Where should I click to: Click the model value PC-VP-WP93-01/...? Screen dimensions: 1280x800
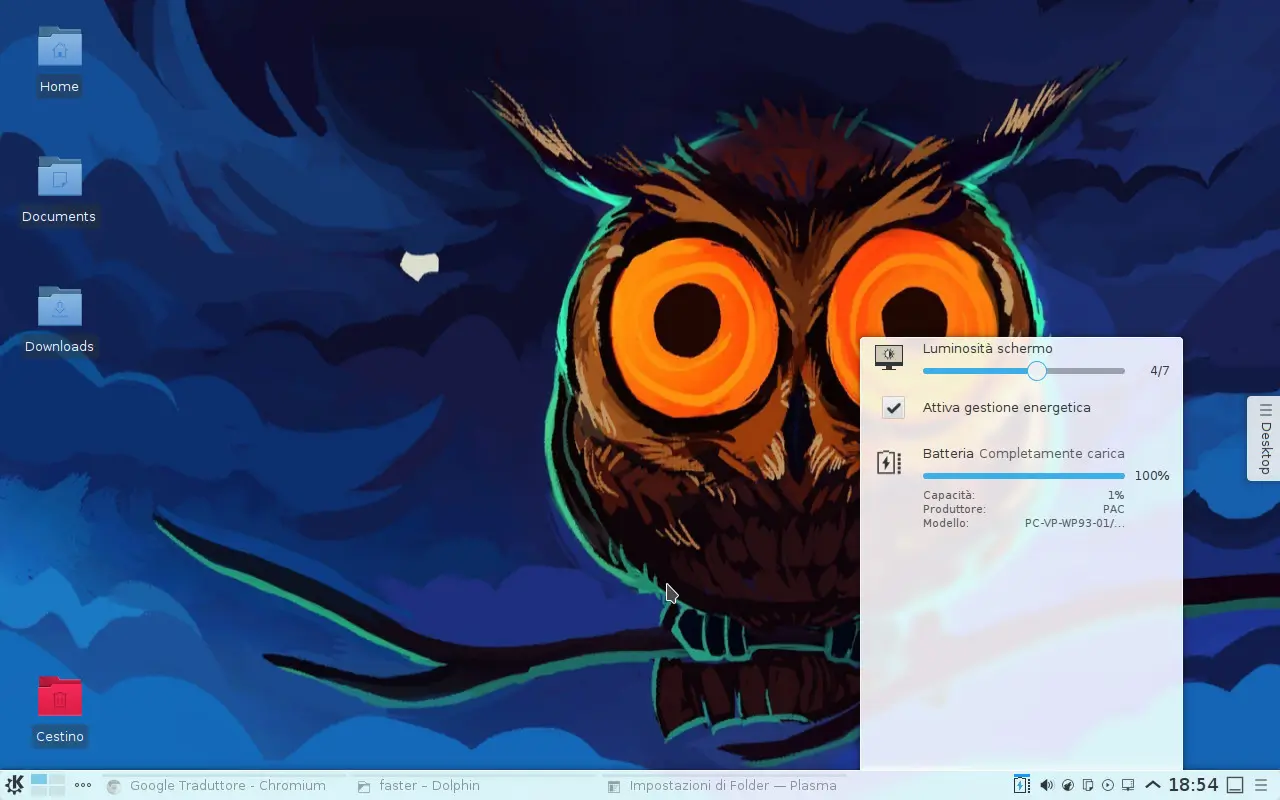coord(1074,523)
